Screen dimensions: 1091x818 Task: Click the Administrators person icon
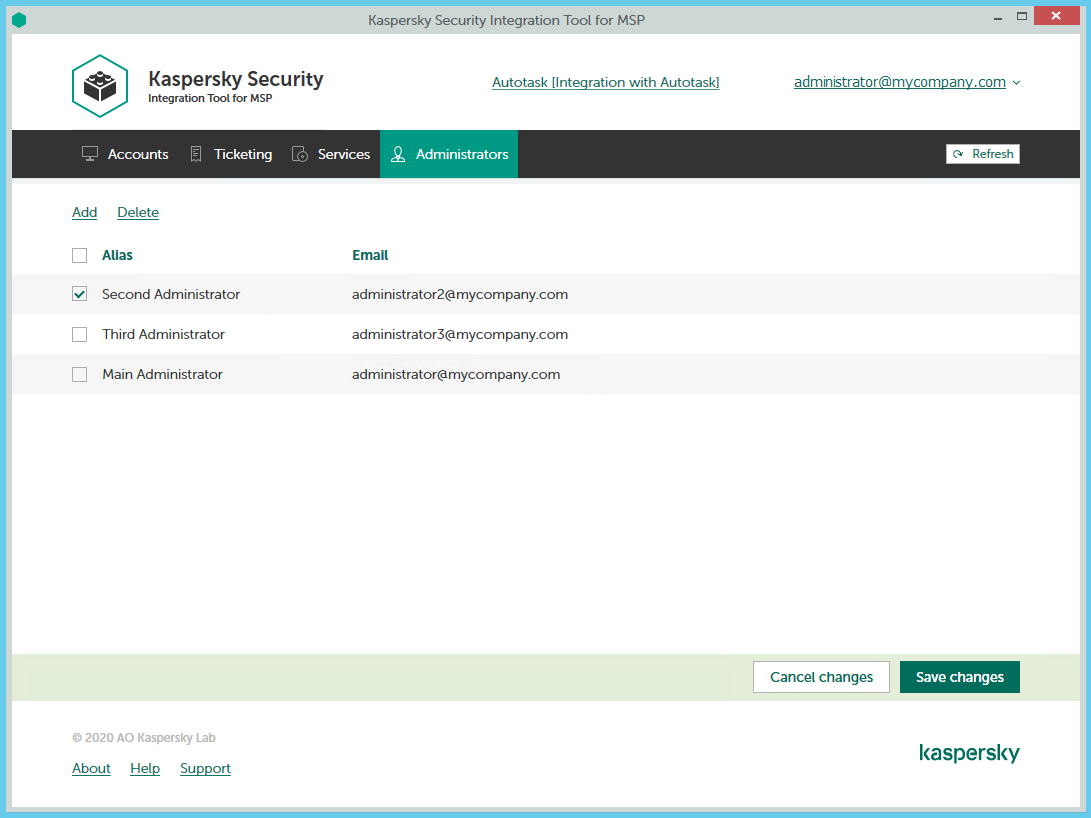398,154
